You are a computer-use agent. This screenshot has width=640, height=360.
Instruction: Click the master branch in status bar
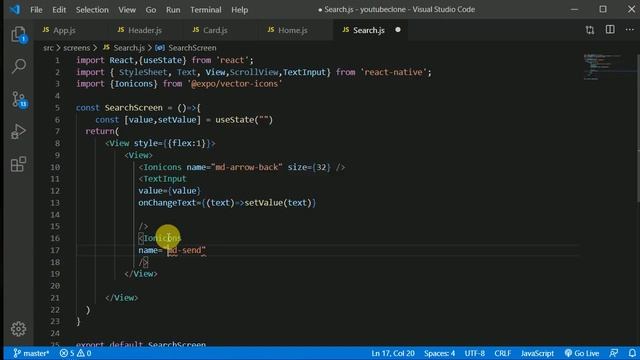coord(31,353)
